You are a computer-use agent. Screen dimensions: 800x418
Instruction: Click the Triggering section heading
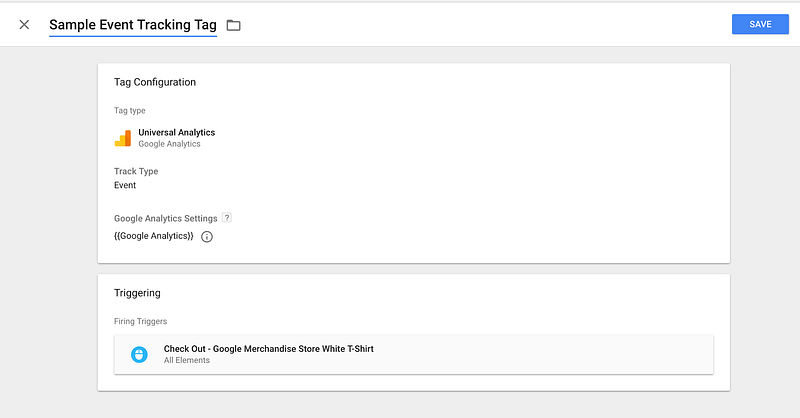tap(137, 293)
